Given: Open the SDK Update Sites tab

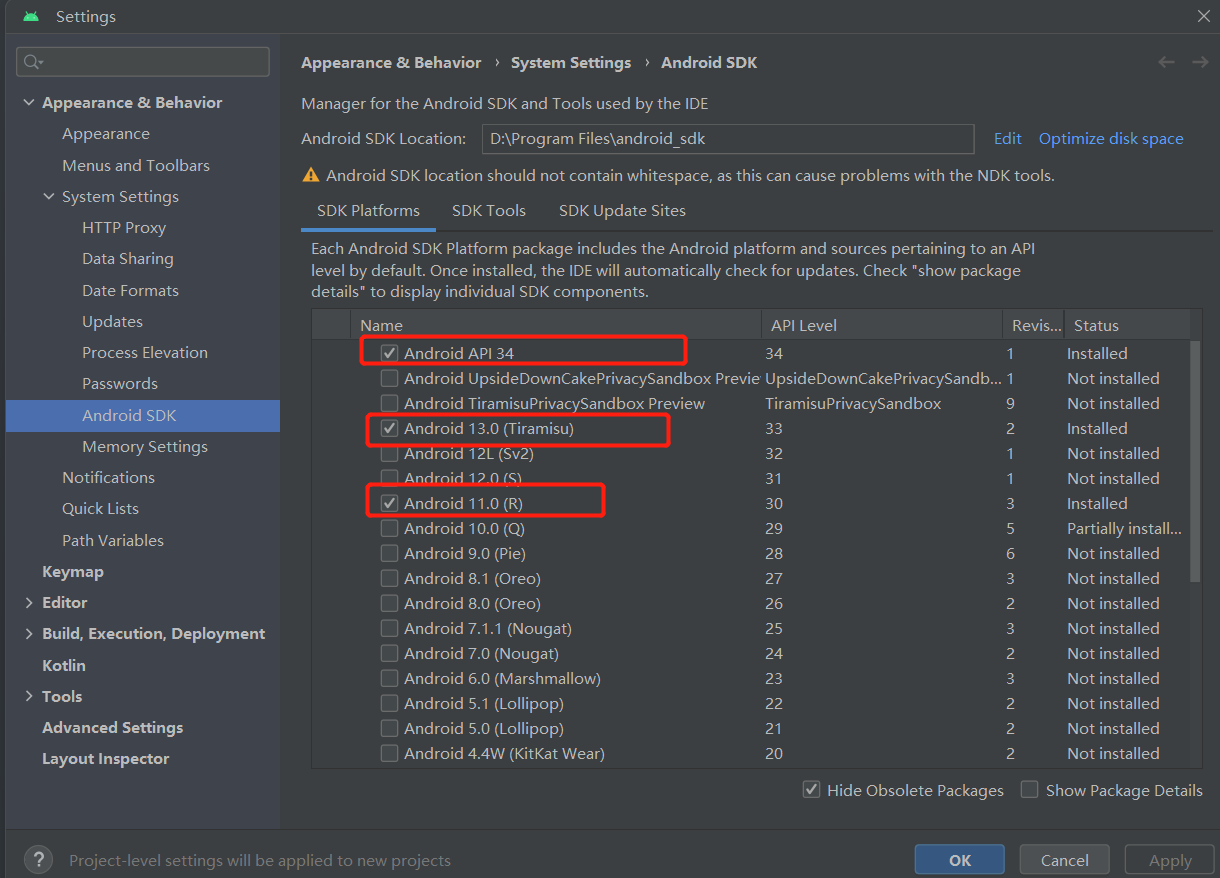Looking at the screenshot, I should tap(622, 211).
